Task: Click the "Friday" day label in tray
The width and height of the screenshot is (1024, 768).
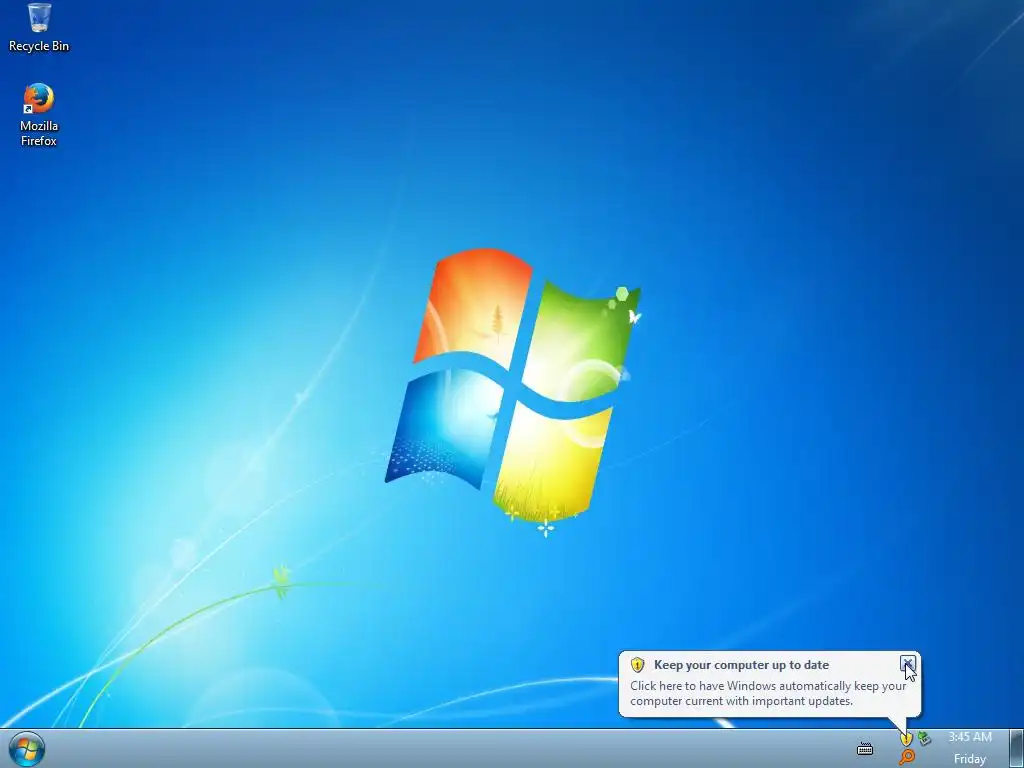Action: coord(970,759)
